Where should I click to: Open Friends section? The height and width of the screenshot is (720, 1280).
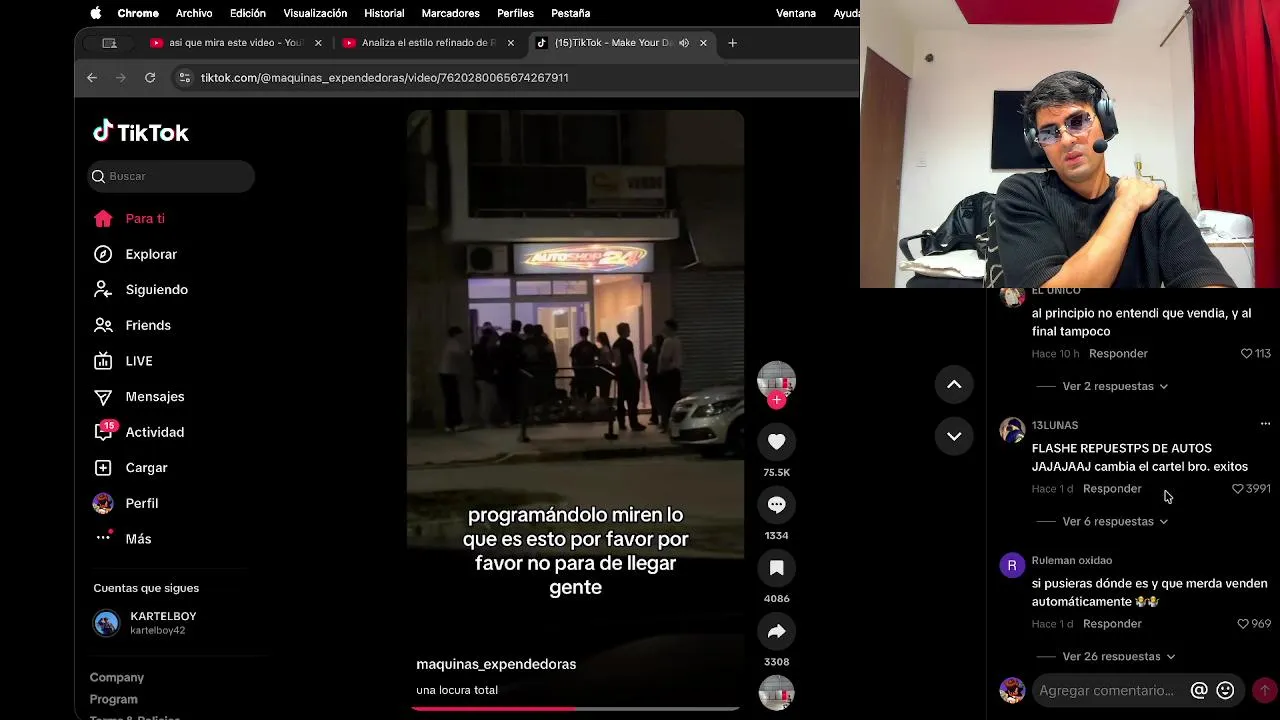tap(132, 325)
